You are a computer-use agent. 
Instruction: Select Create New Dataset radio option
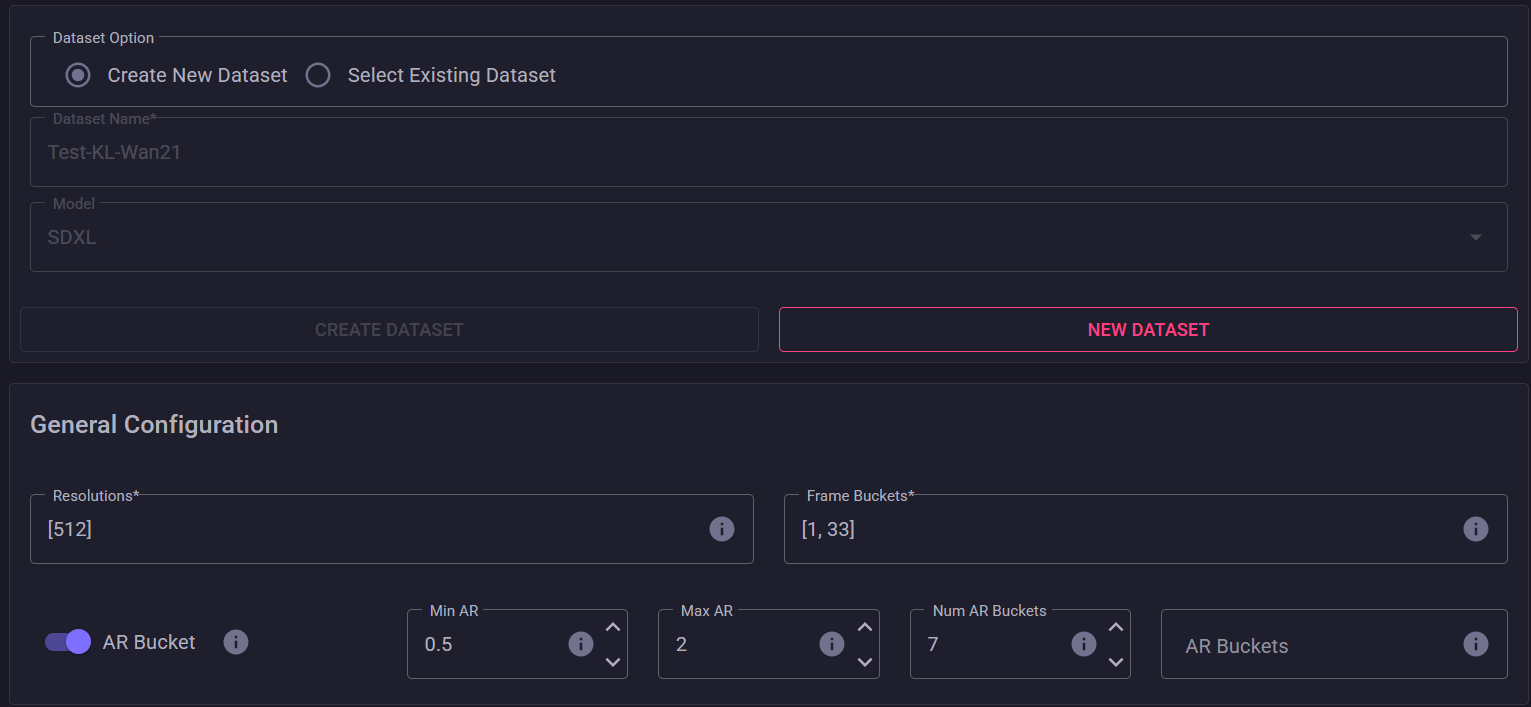[x=78, y=75]
